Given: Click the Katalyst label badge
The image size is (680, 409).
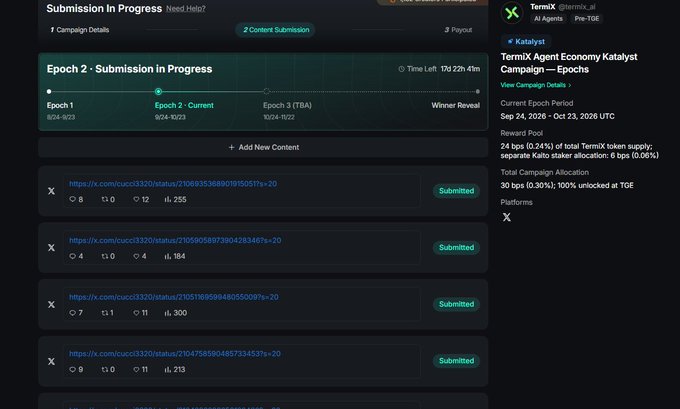Looking at the screenshot, I should point(526,42).
